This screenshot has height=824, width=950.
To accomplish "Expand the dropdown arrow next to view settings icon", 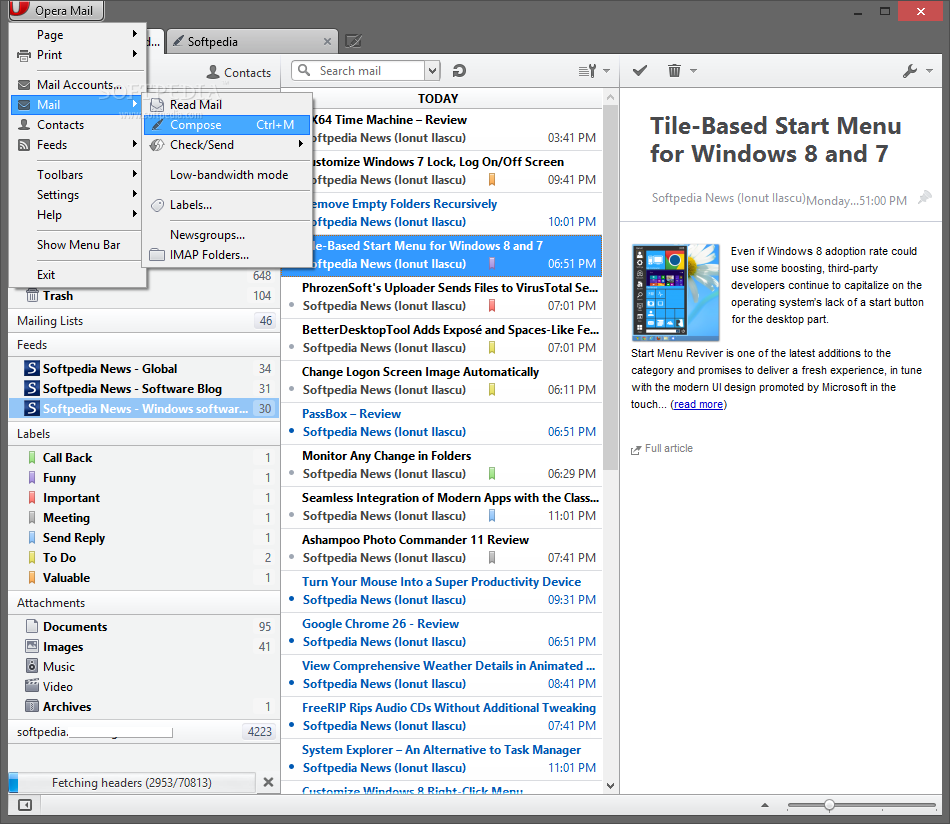I will click(x=606, y=71).
